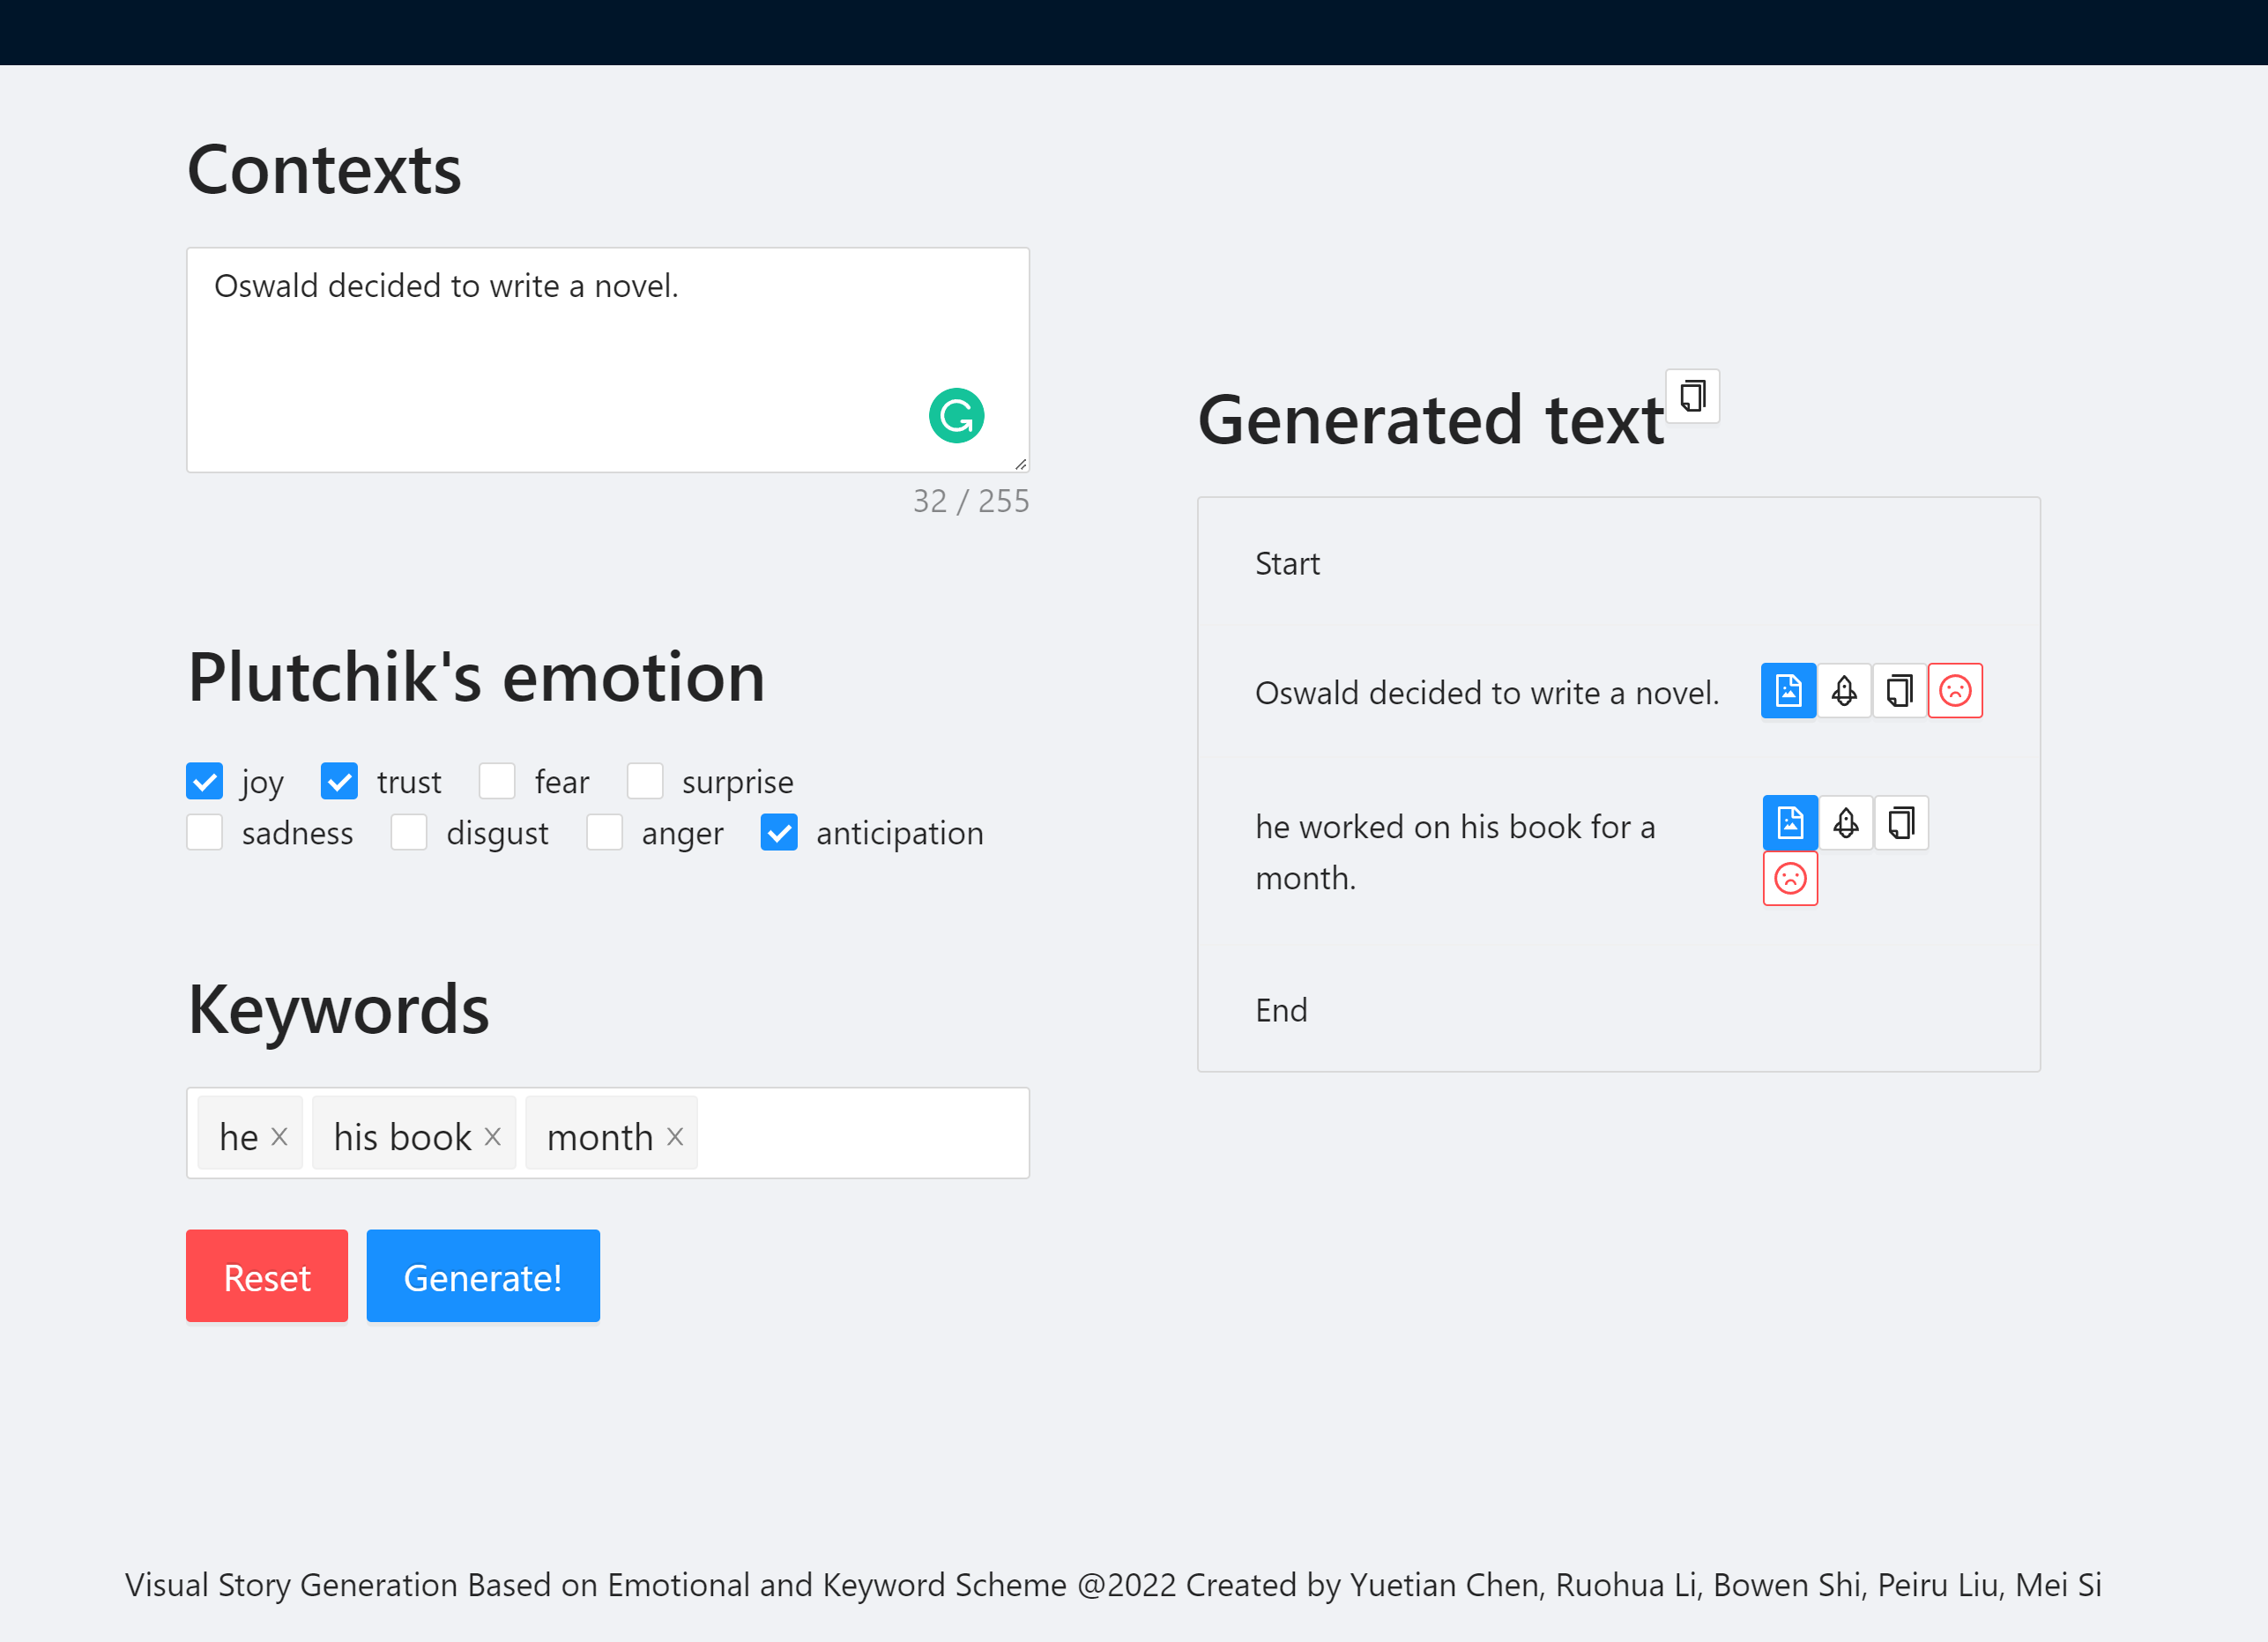This screenshot has width=2268, height=1642.
Task: Click copy icon for 'he worked' sentence
Action: (x=1901, y=823)
